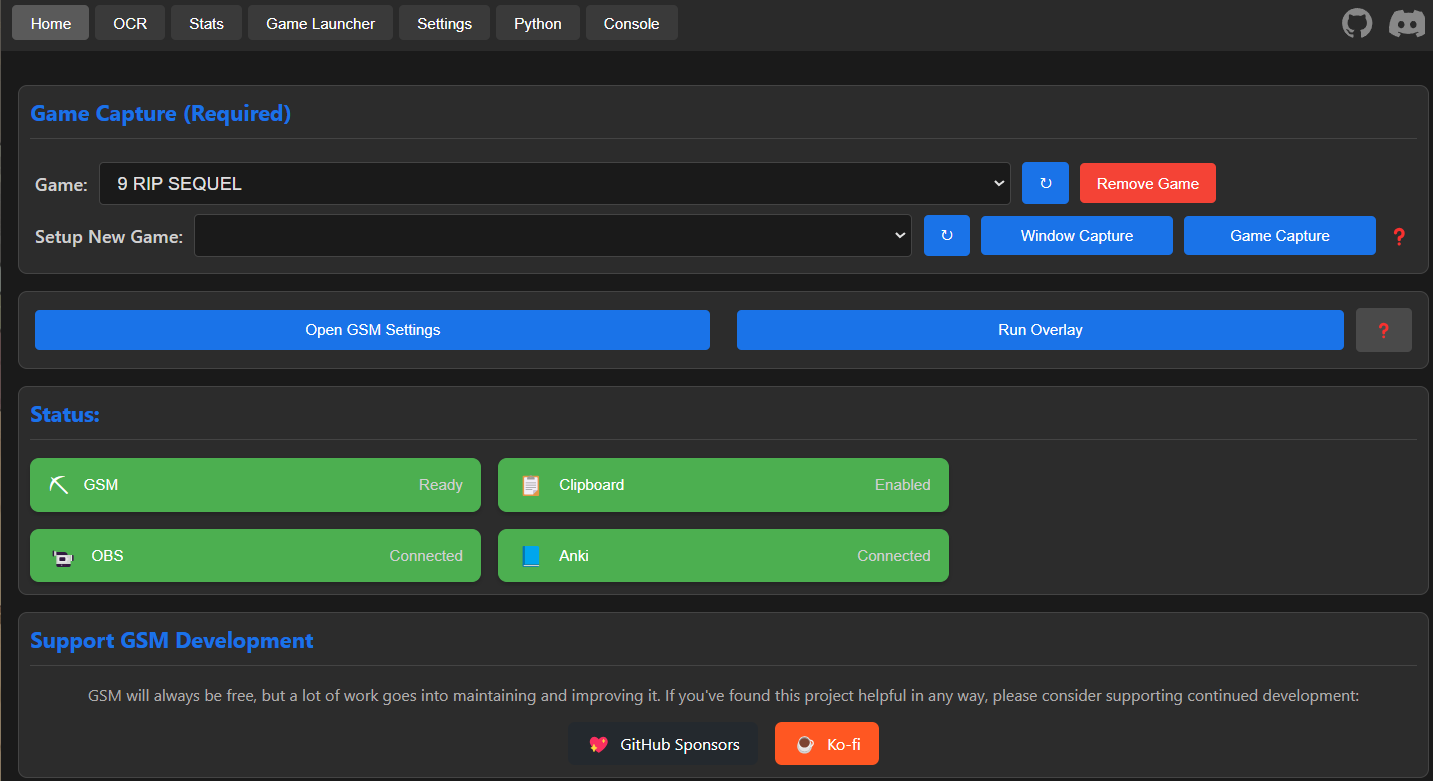The width and height of the screenshot is (1433, 781).
Task: Click the Status: heading
Action: (65, 414)
